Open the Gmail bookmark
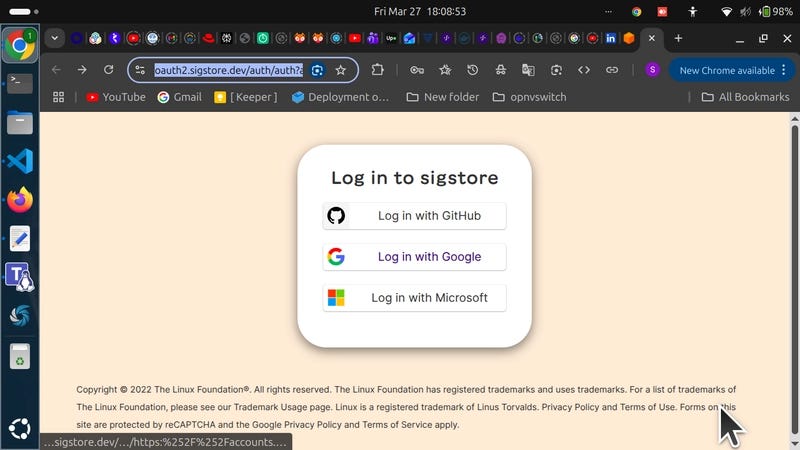800x450 pixels. click(x=180, y=97)
